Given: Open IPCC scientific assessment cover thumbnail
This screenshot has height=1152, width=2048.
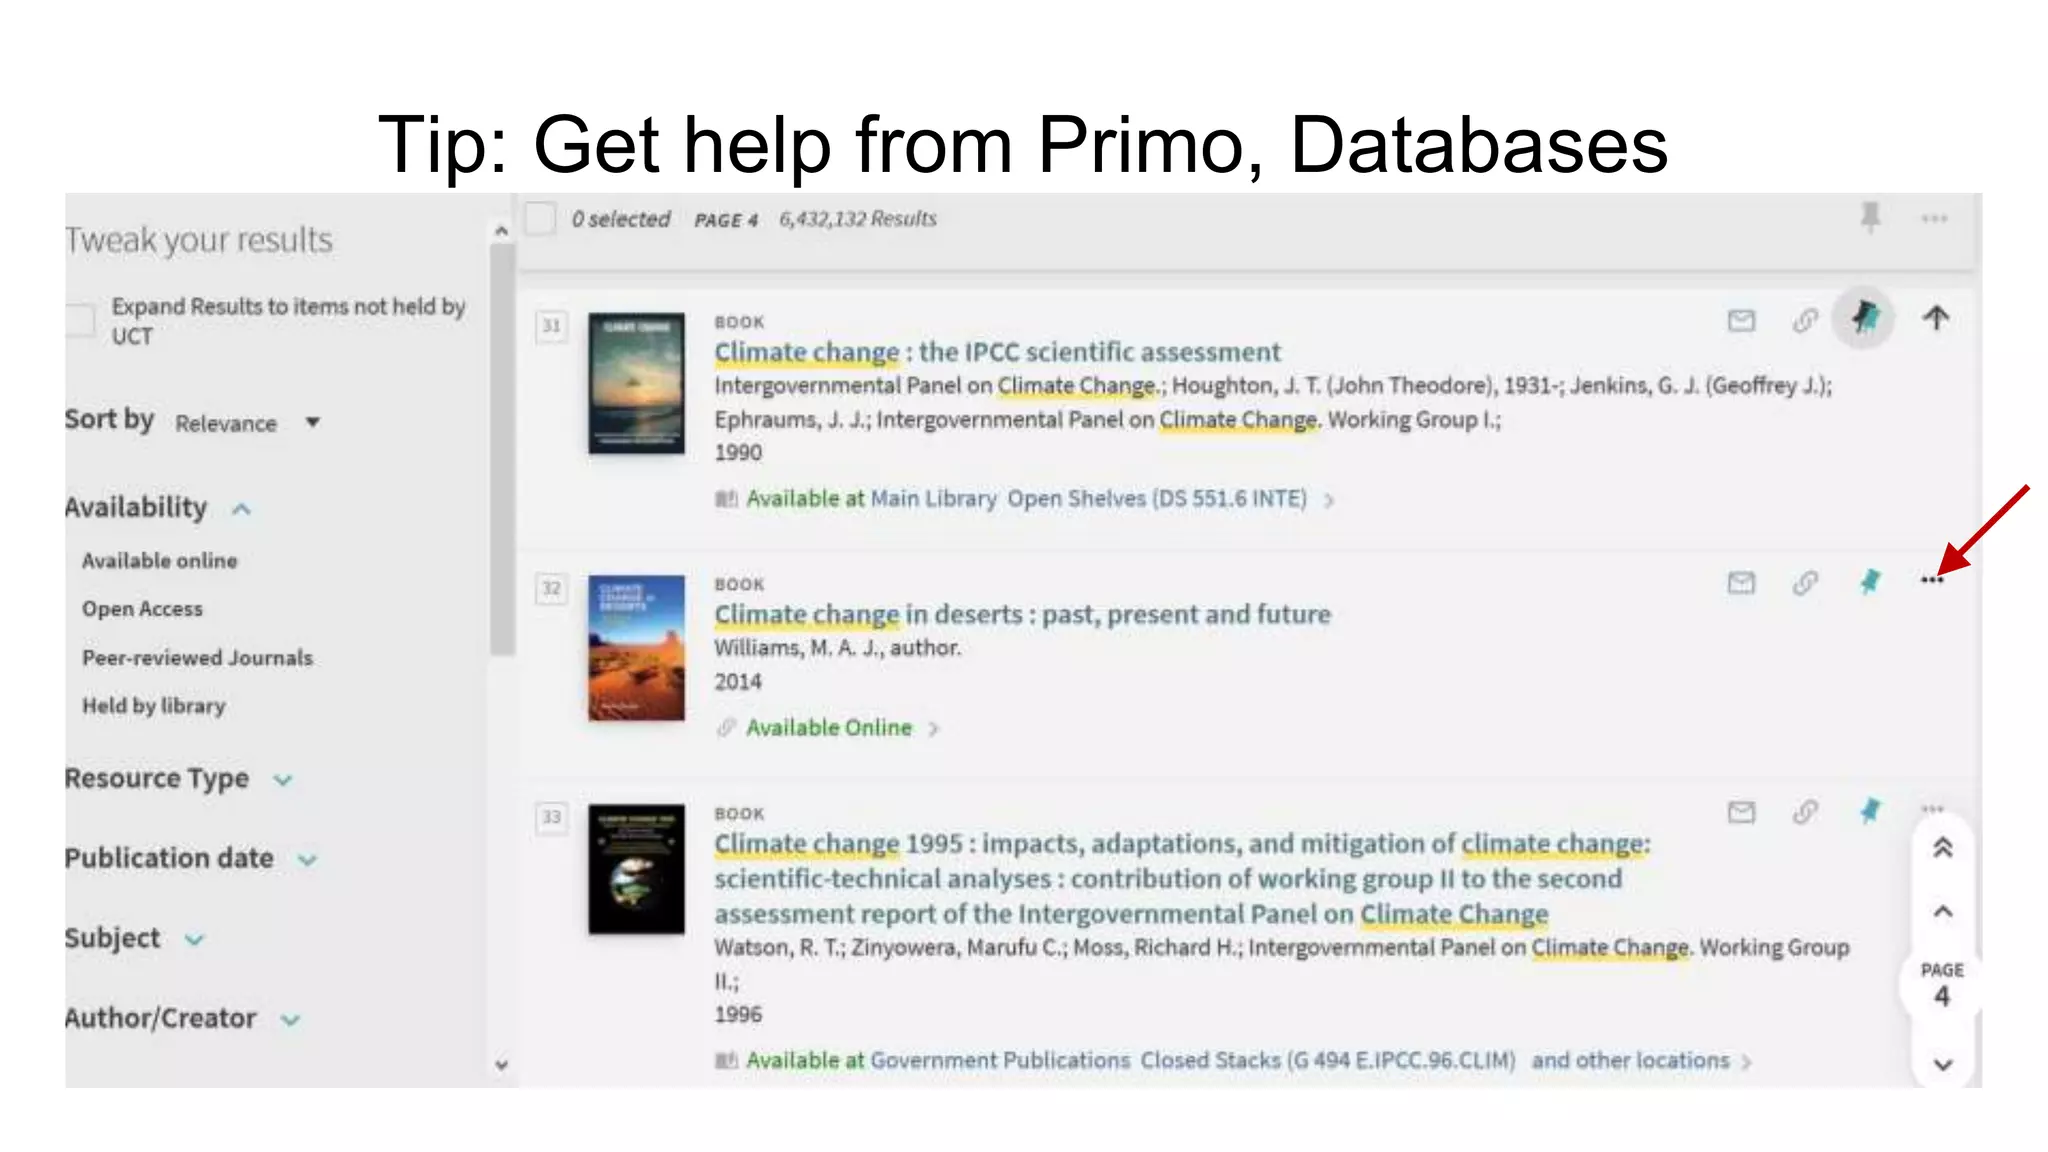Looking at the screenshot, I should [636, 383].
